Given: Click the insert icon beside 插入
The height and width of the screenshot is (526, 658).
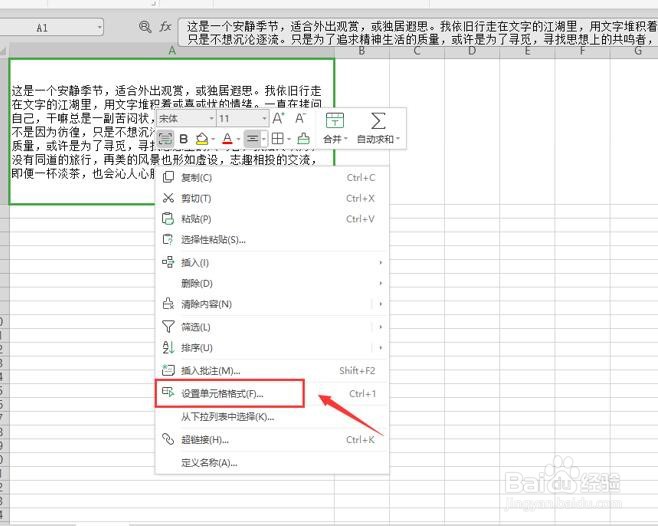Looking at the screenshot, I should tap(168, 262).
